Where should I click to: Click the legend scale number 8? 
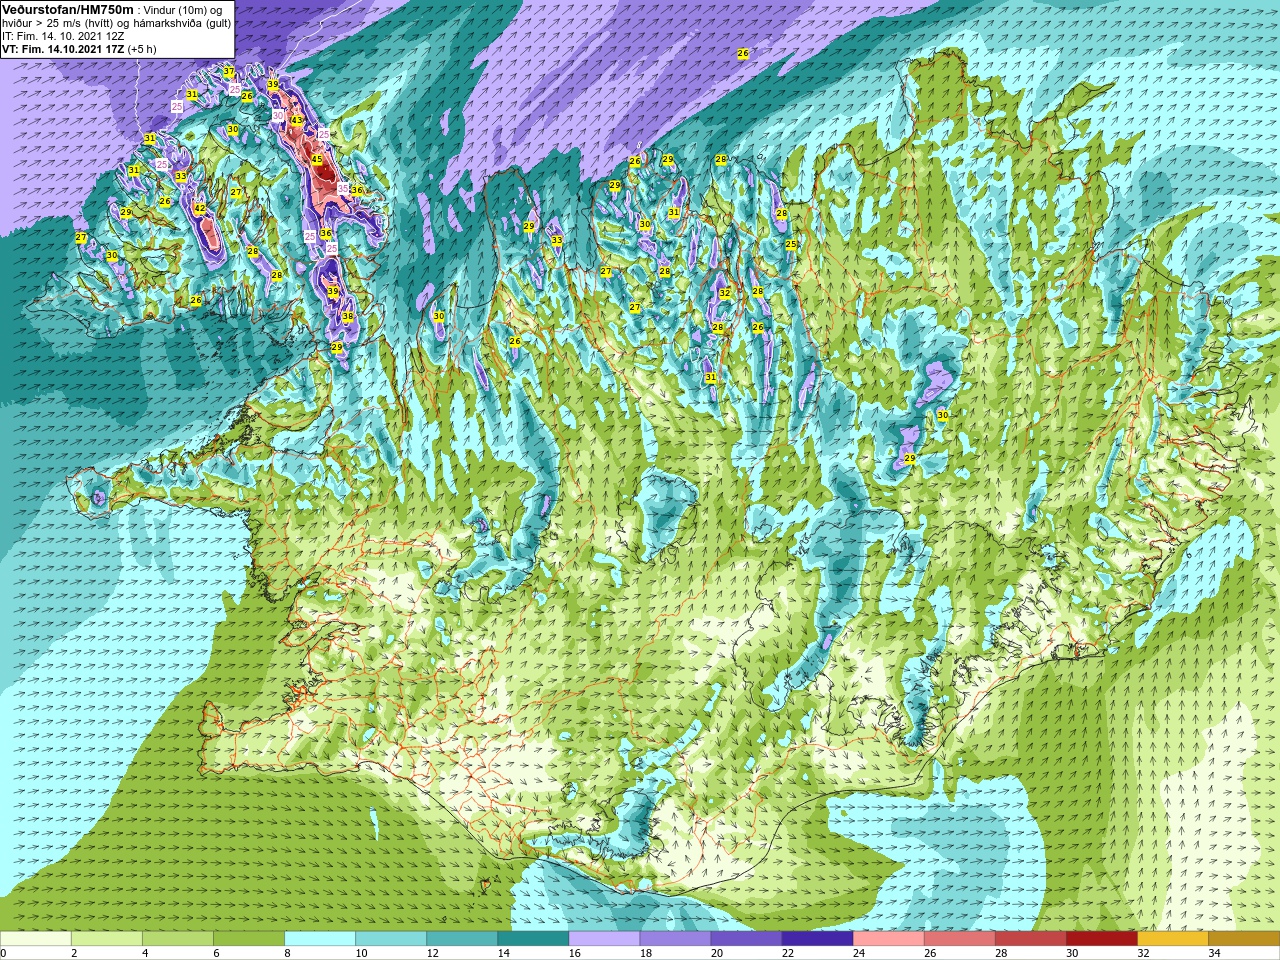(289, 953)
